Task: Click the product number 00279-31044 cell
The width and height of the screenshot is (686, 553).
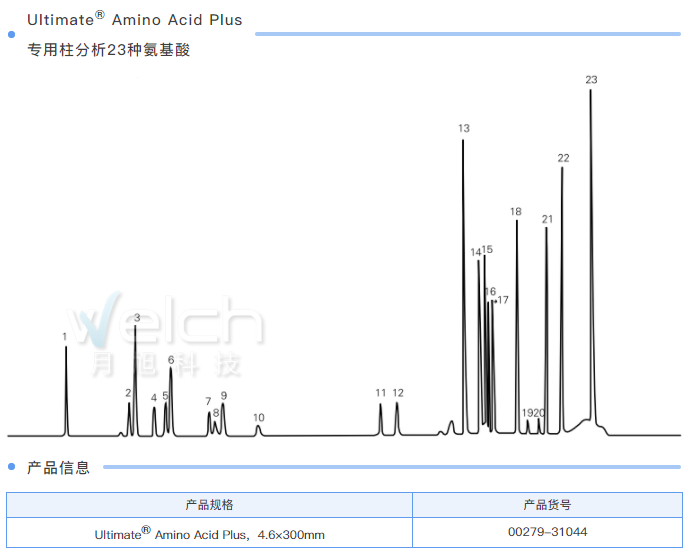Action: 547,533
